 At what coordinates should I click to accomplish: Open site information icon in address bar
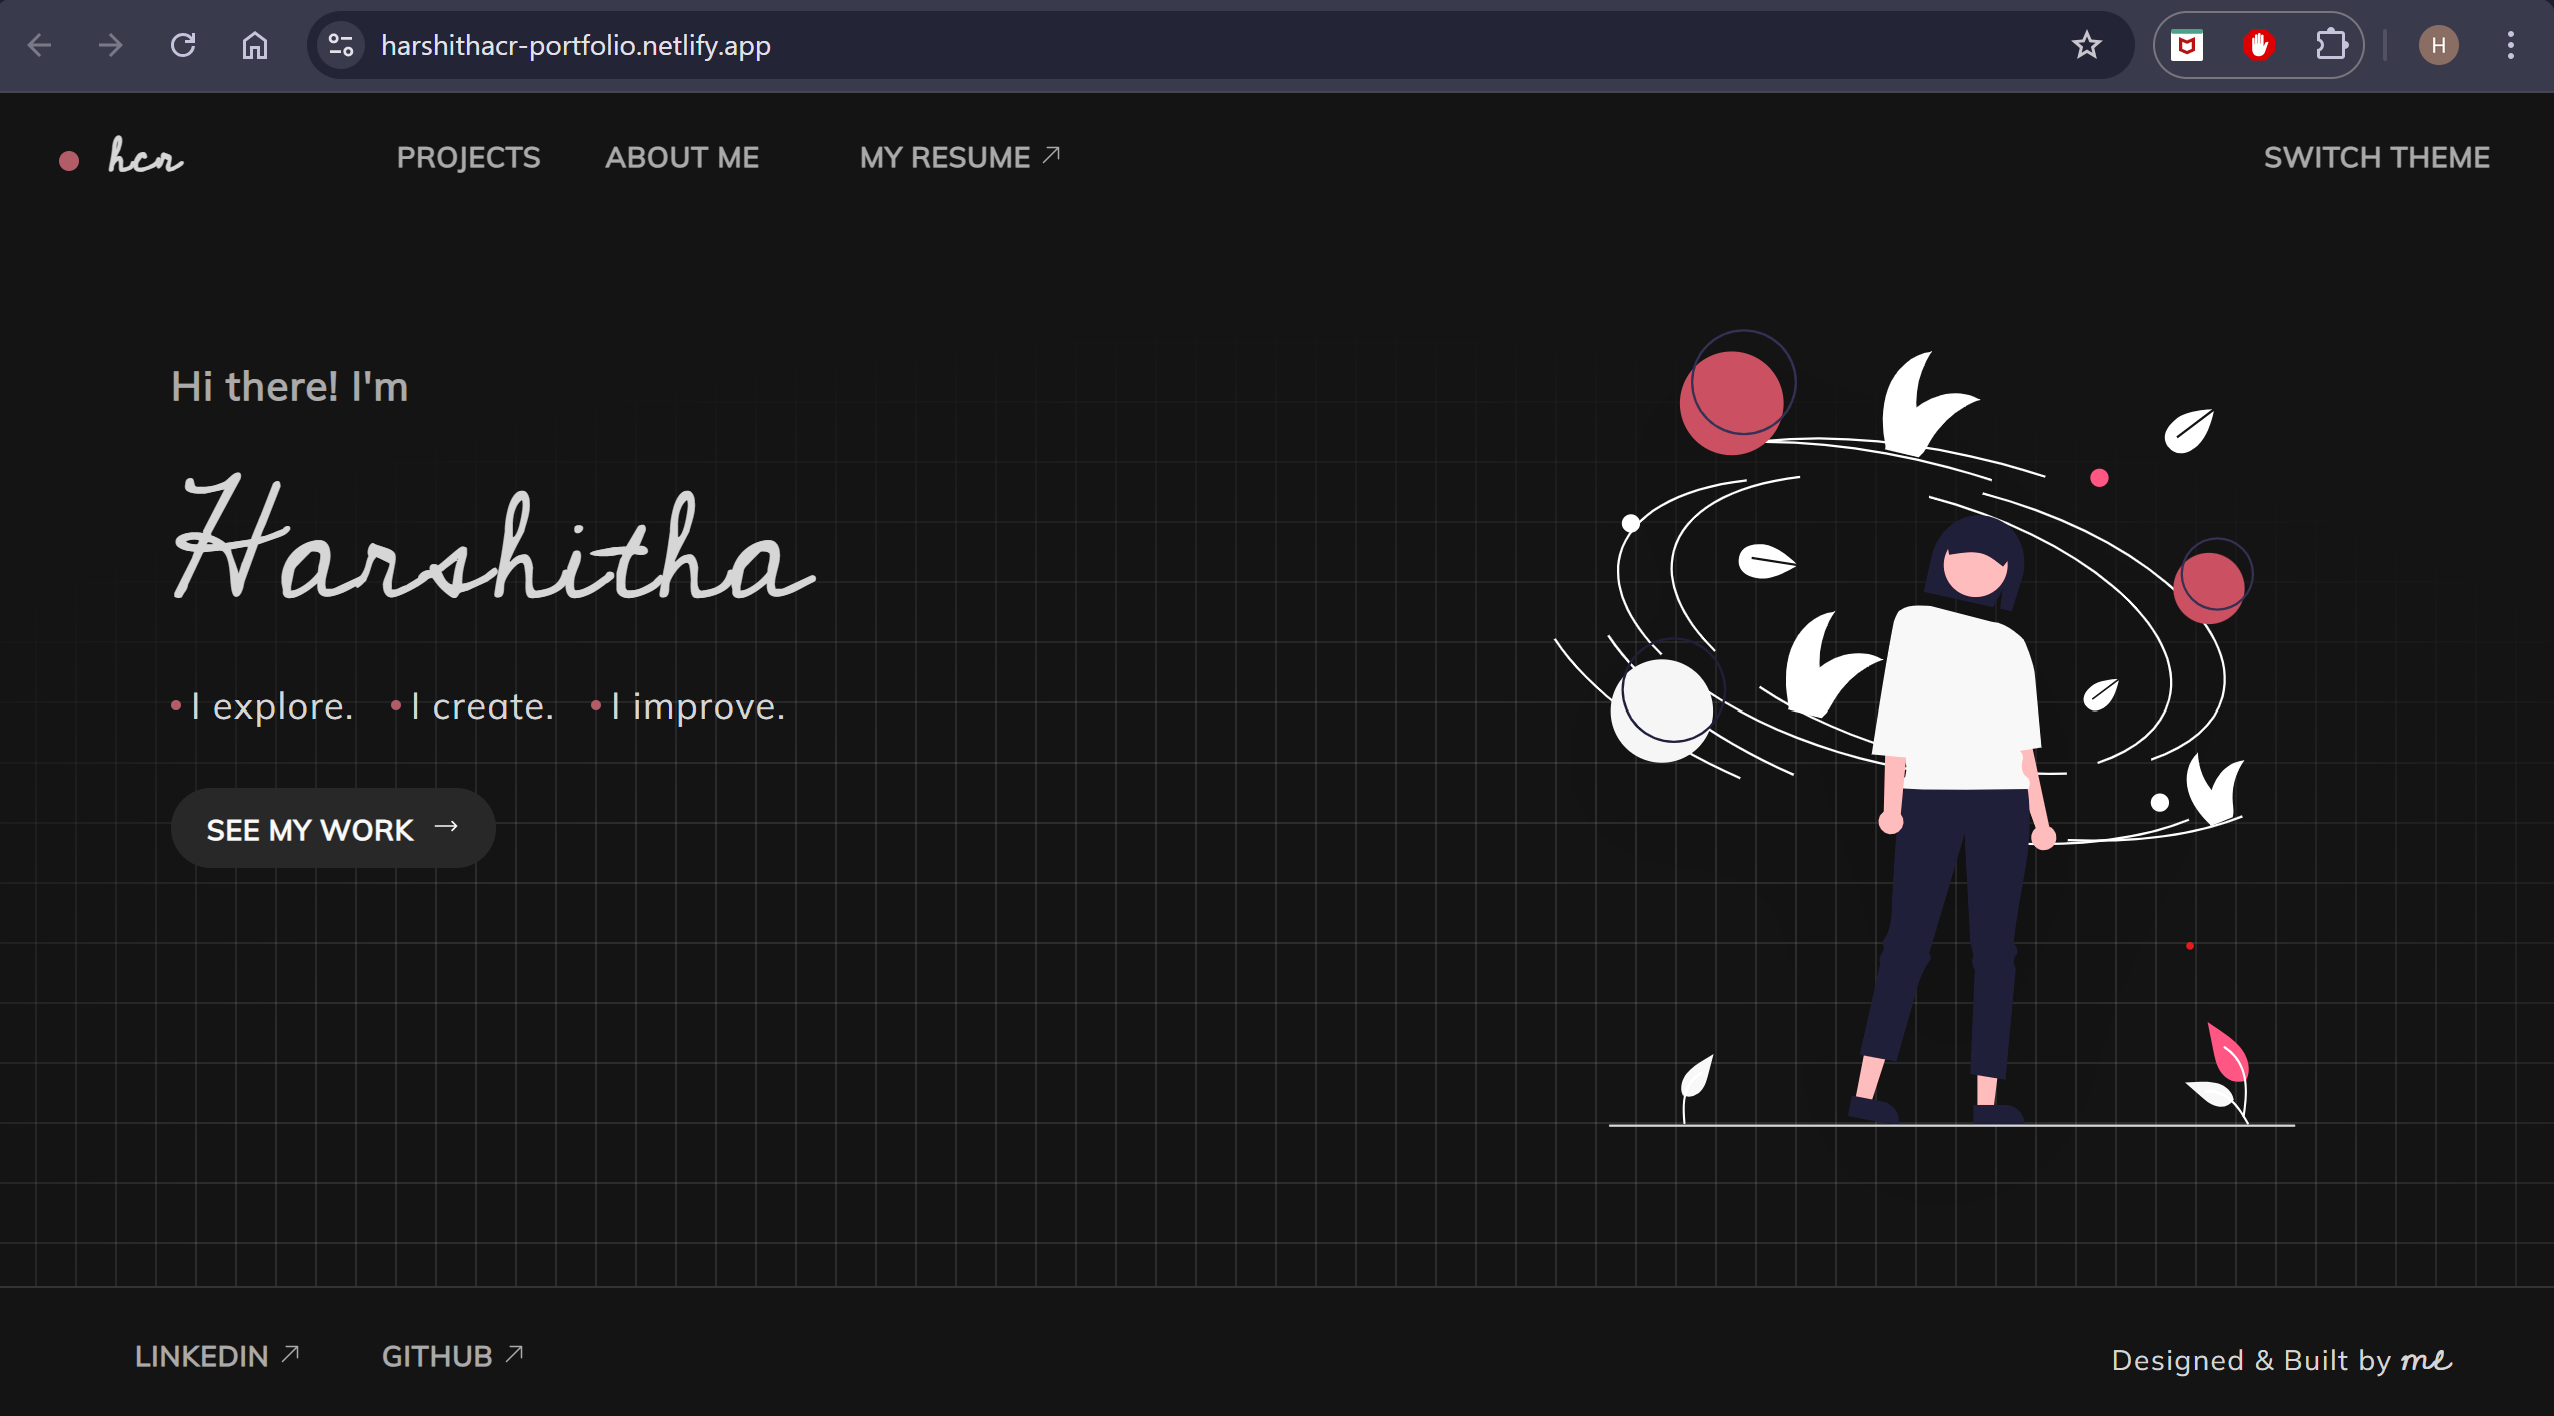pos(341,45)
